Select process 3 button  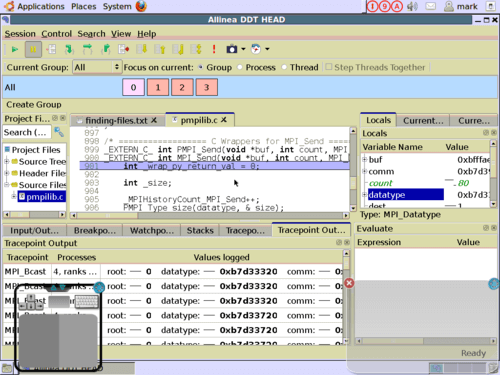click(207, 87)
